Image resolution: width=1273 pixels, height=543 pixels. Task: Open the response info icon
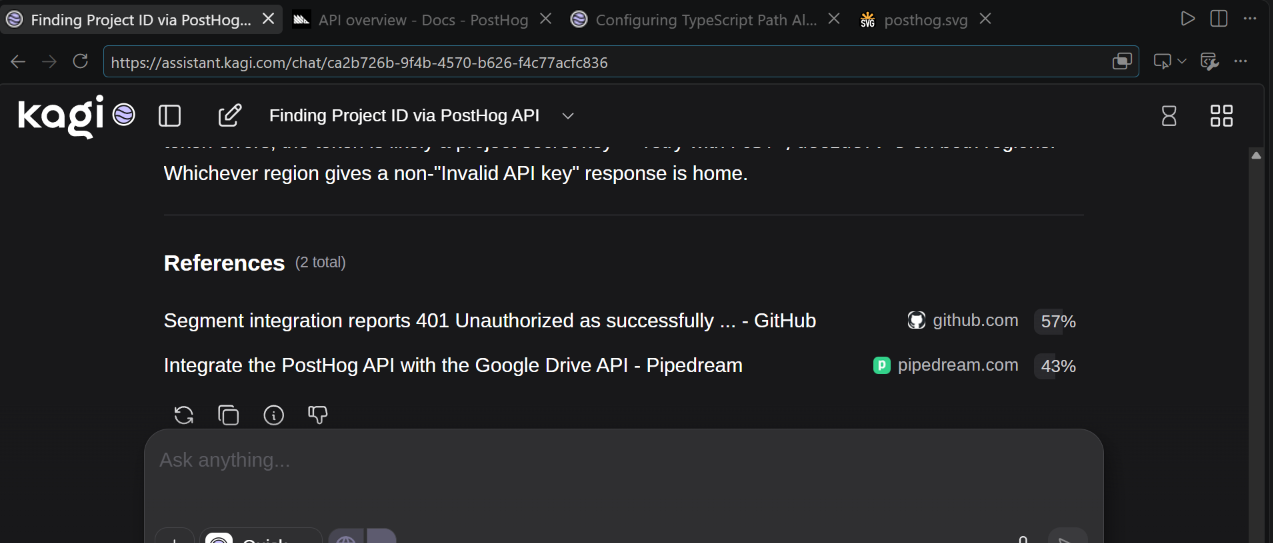pyautogui.click(x=273, y=415)
